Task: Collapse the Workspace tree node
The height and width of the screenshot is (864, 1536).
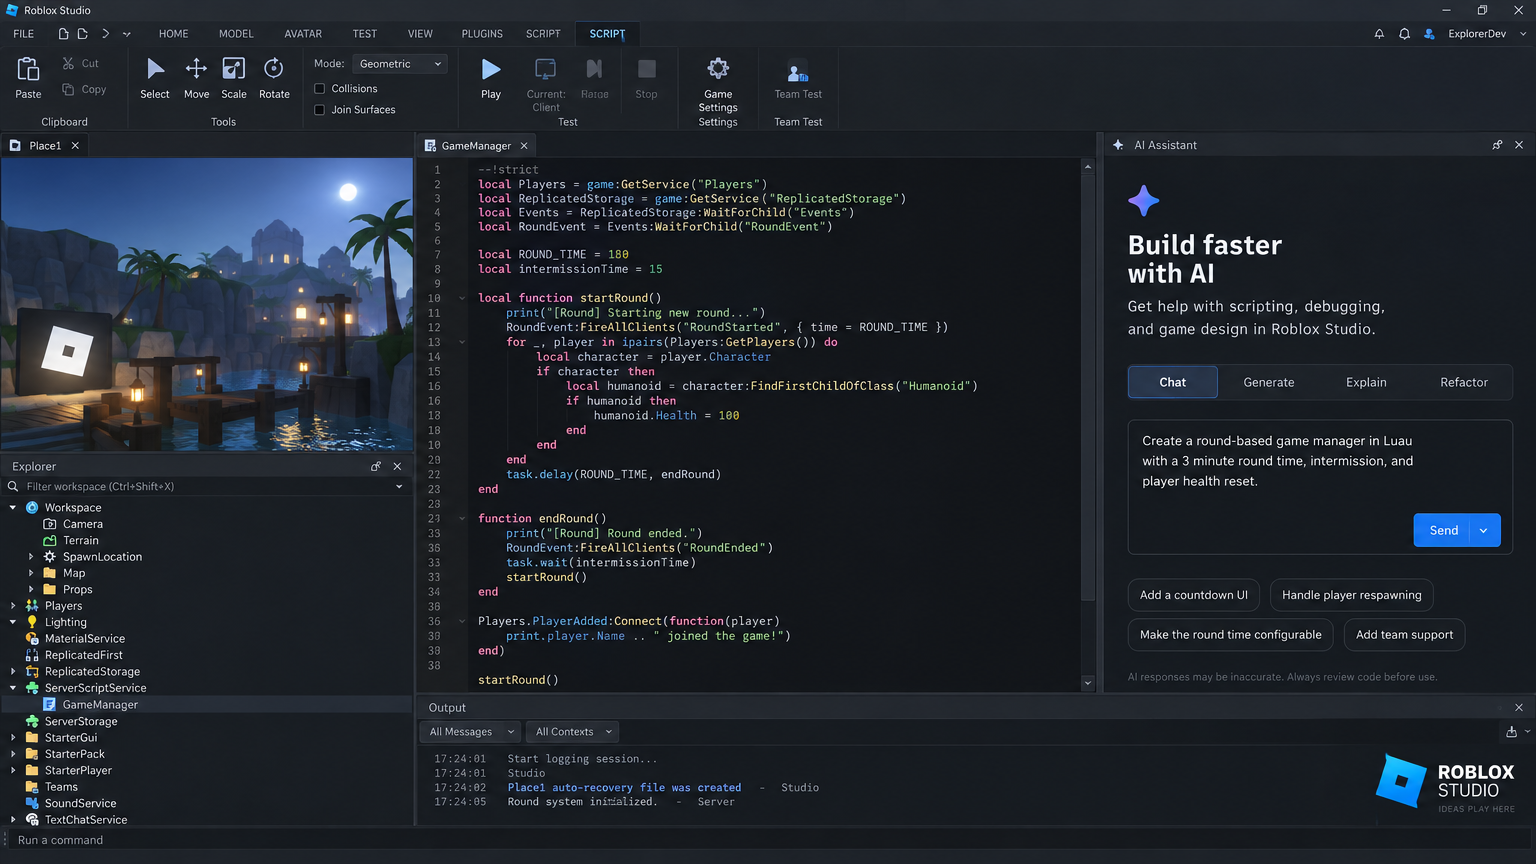Action: click(13, 508)
